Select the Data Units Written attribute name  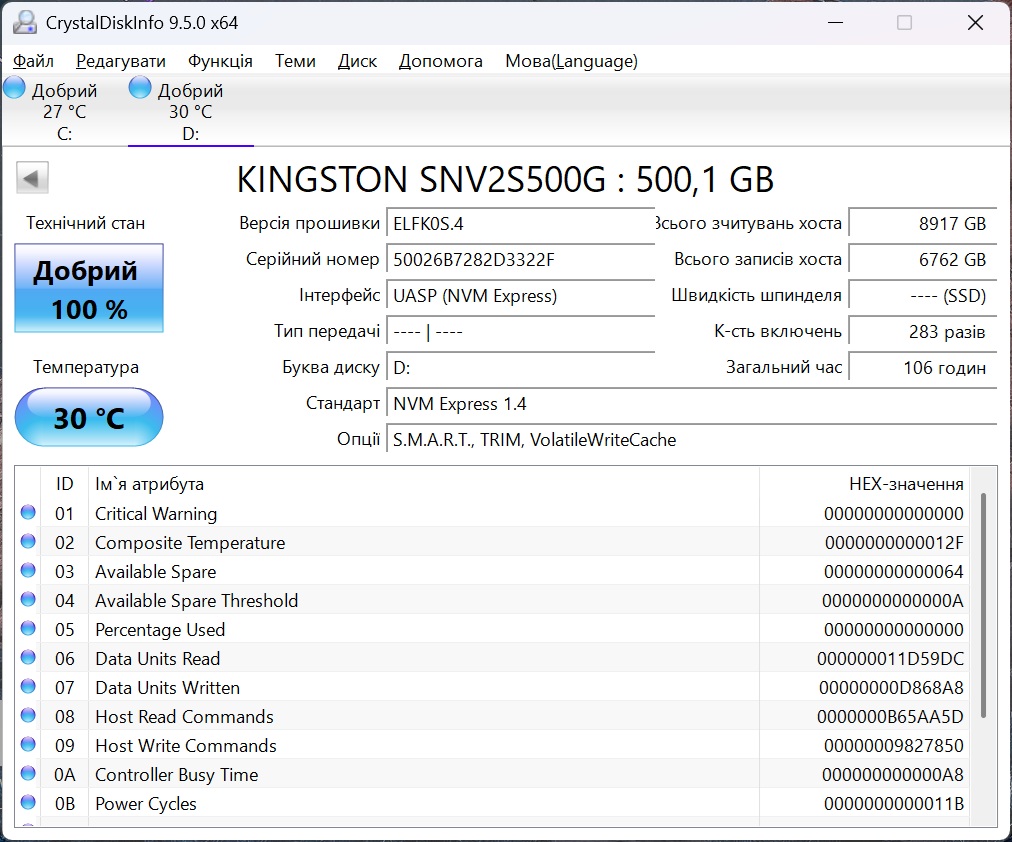167,688
